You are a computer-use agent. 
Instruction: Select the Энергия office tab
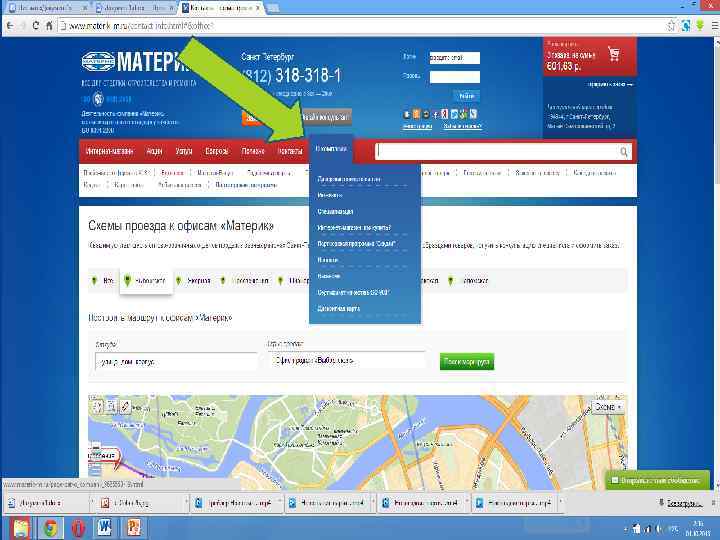pyautogui.click(x=193, y=281)
